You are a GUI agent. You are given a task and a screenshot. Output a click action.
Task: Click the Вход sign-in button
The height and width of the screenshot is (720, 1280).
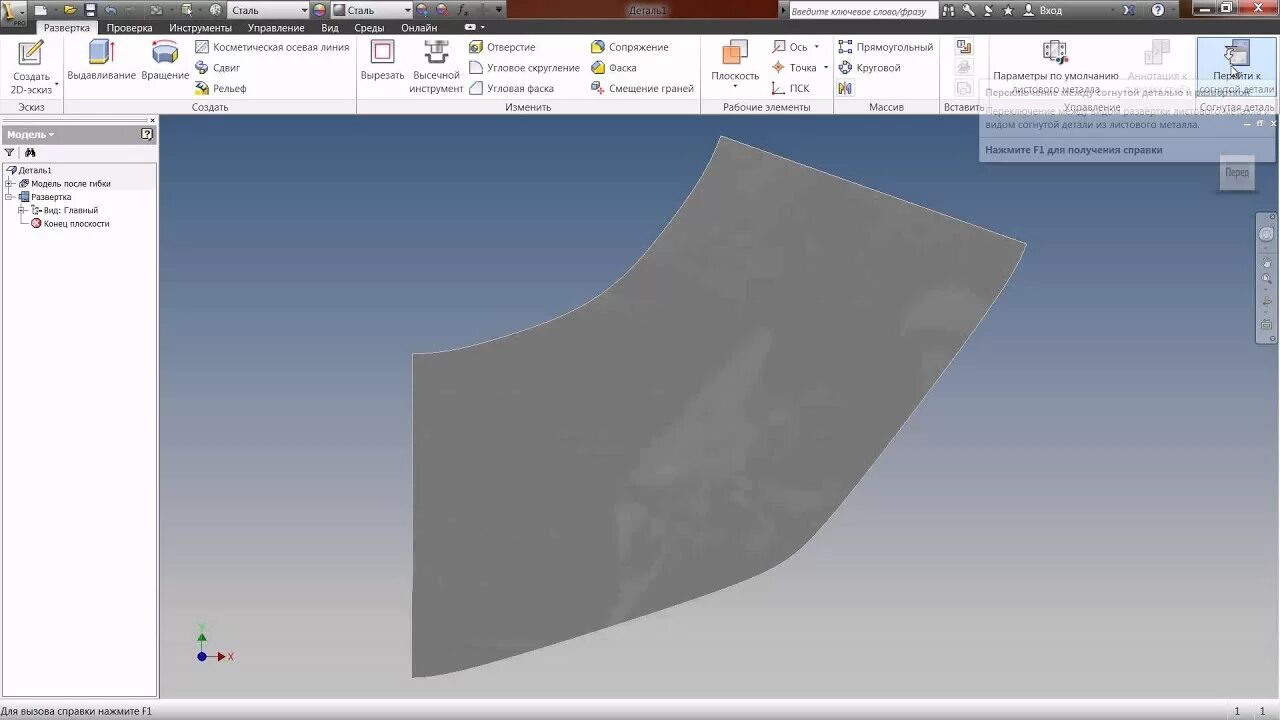coord(1043,10)
